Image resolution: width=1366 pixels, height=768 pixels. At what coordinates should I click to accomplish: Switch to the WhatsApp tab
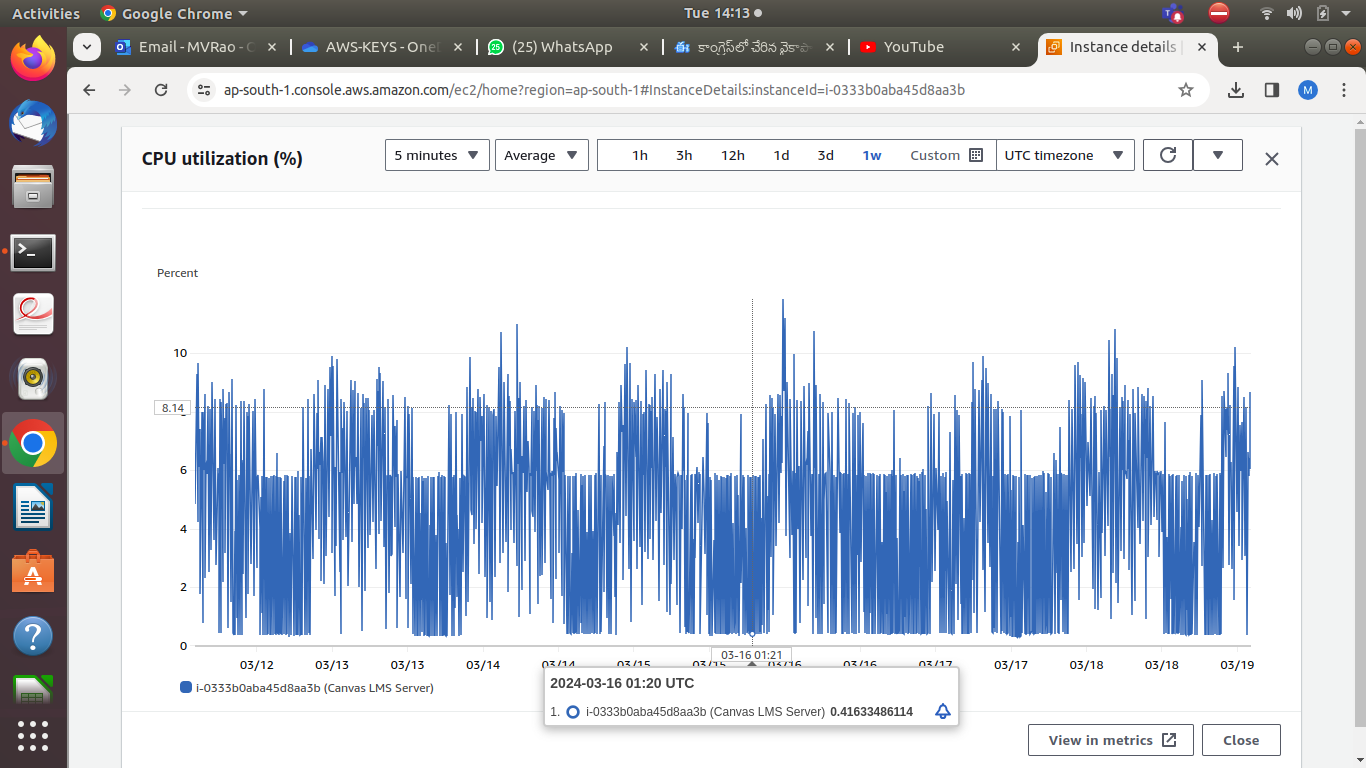point(562,47)
